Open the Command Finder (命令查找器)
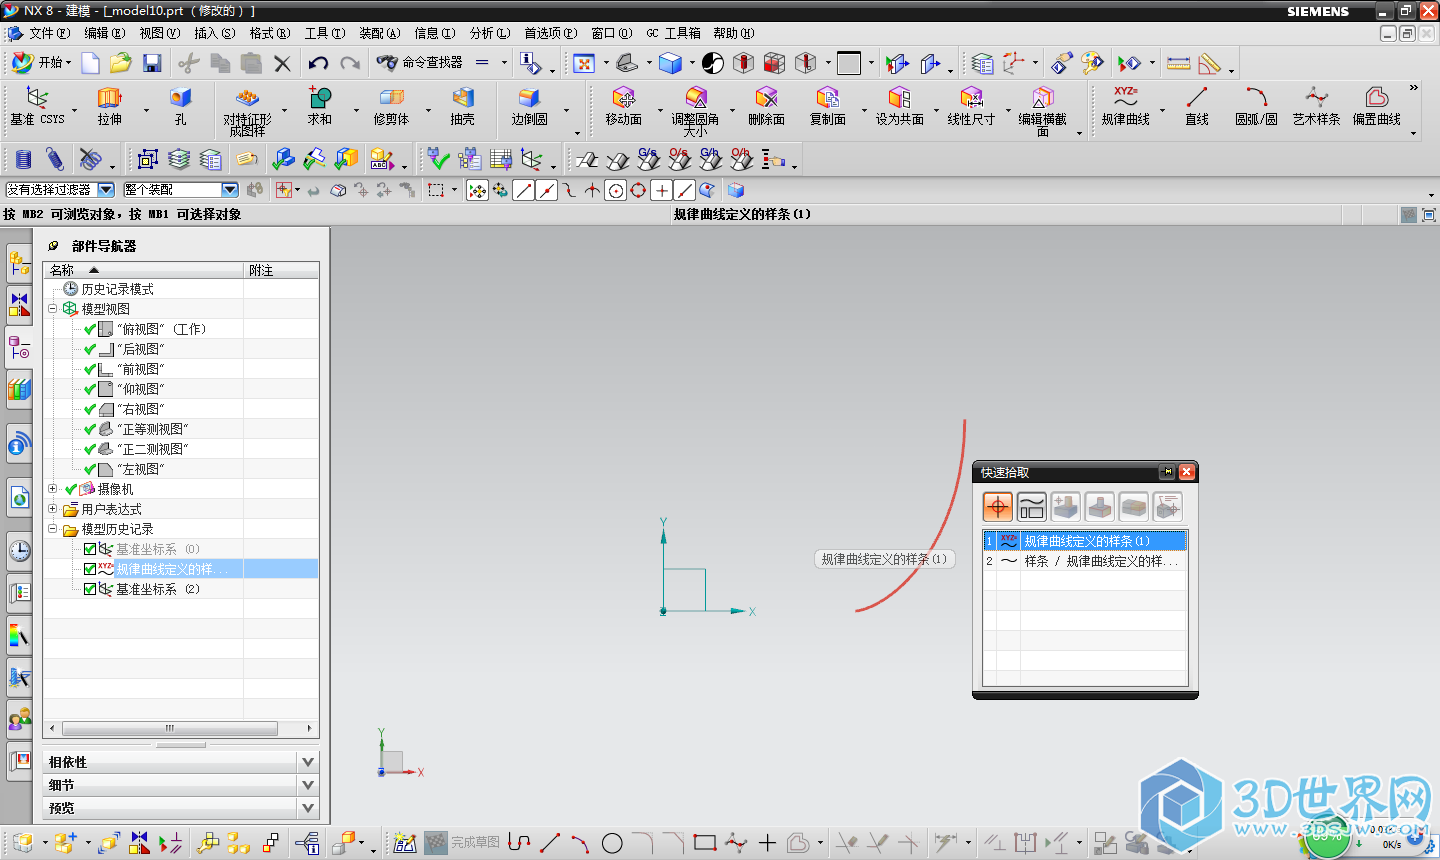The width and height of the screenshot is (1440, 860). (x=420, y=63)
